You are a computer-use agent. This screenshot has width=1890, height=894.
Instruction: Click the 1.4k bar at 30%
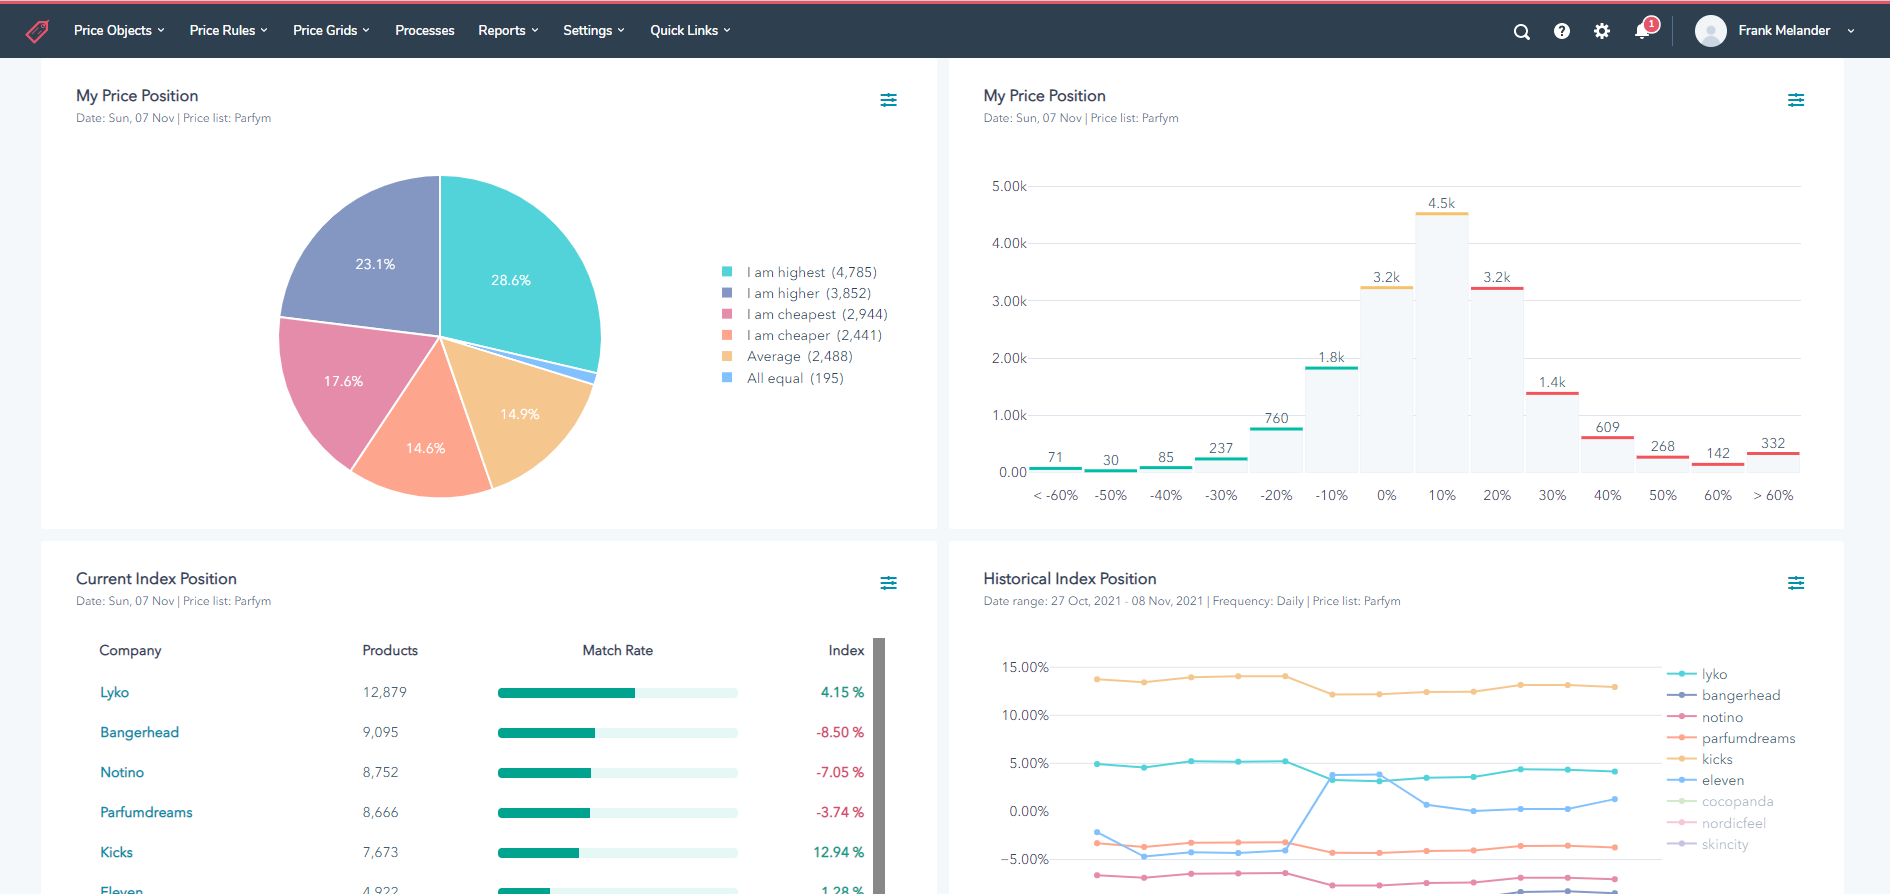click(x=1552, y=433)
